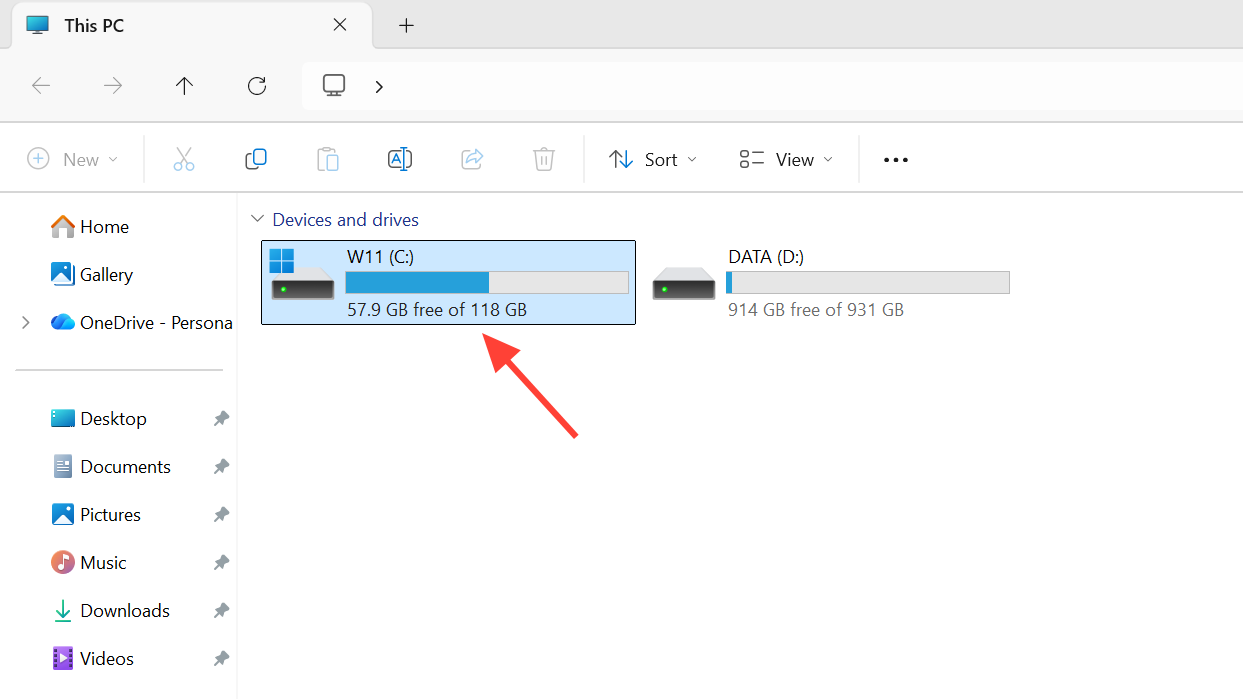Image resolution: width=1243 pixels, height=699 pixels.
Task: Click the Gallery icon in sidebar
Action: click(x=63, y=274)
